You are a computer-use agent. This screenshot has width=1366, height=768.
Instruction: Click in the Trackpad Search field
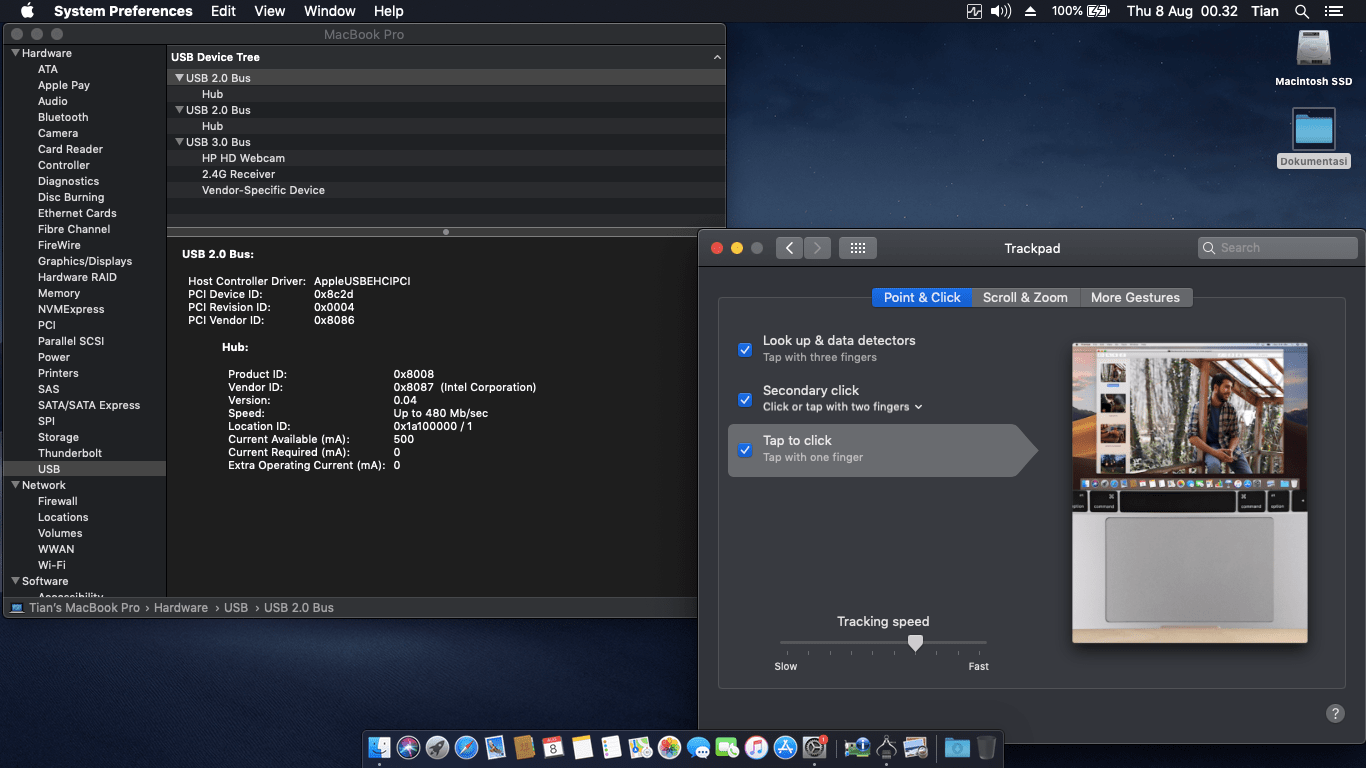click(1278, 248)
